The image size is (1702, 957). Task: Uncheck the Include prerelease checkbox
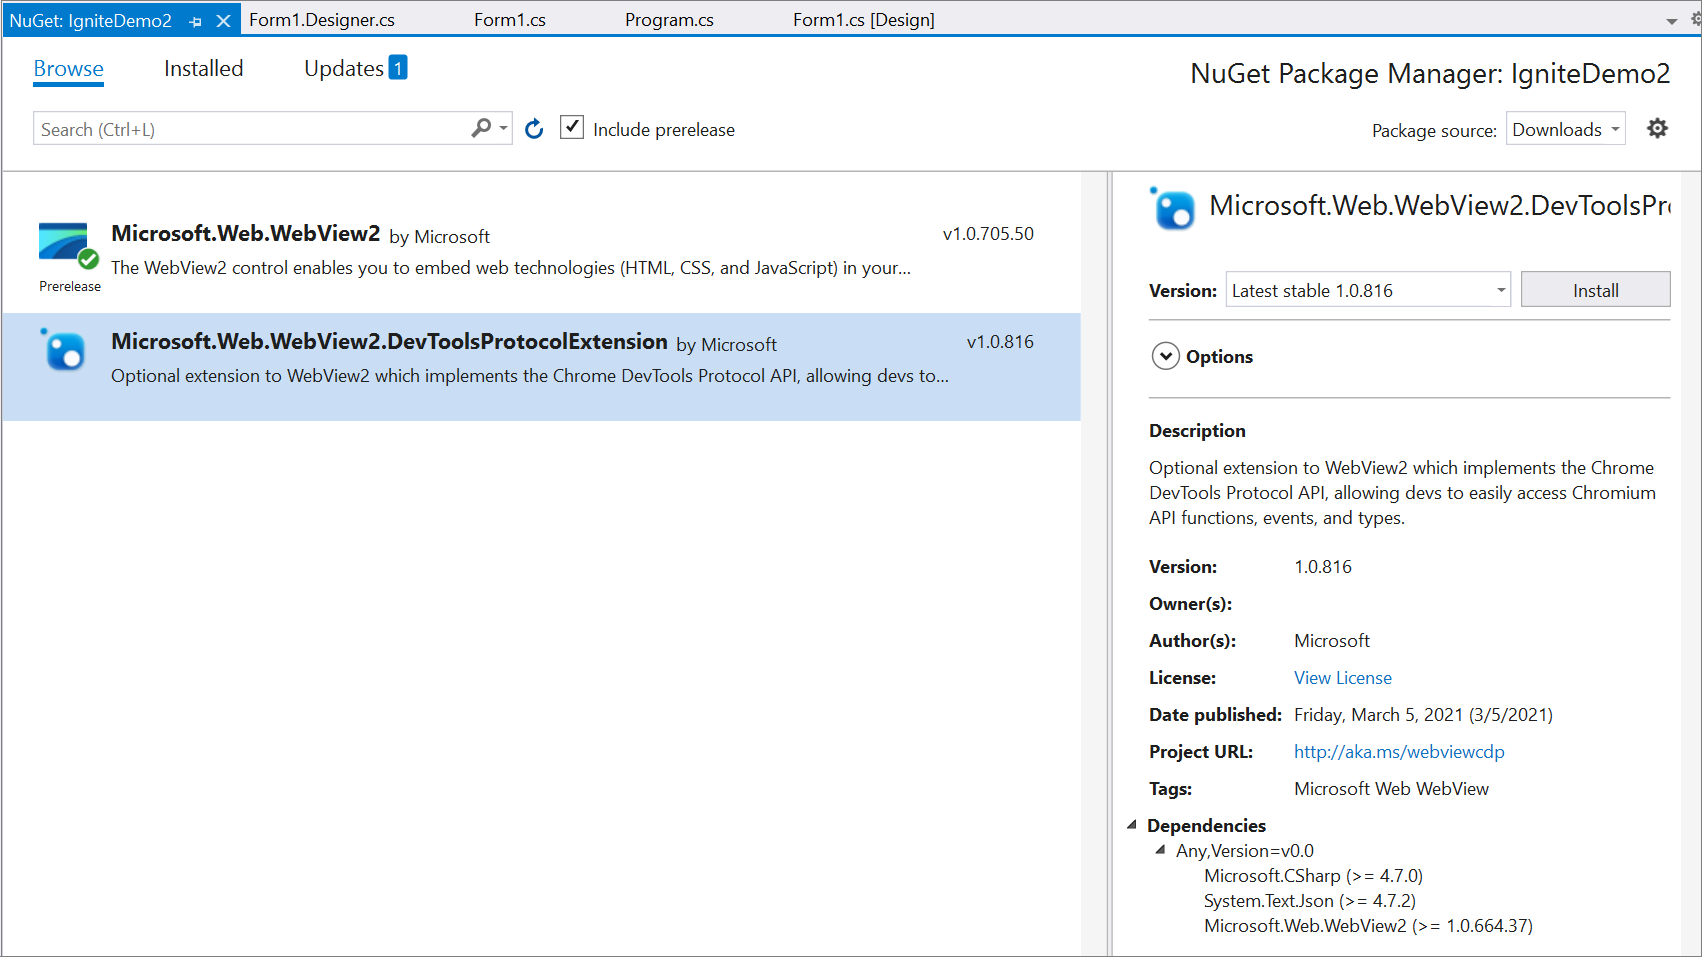point(571,127)
